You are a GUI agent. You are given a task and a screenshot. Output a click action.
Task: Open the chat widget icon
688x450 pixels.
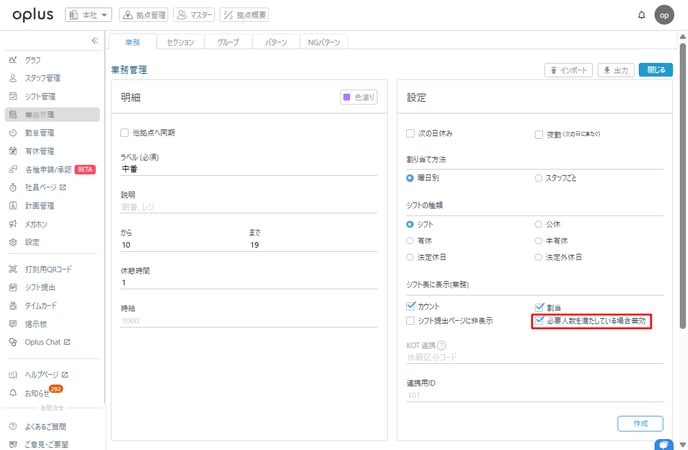[x=662, y=443]
